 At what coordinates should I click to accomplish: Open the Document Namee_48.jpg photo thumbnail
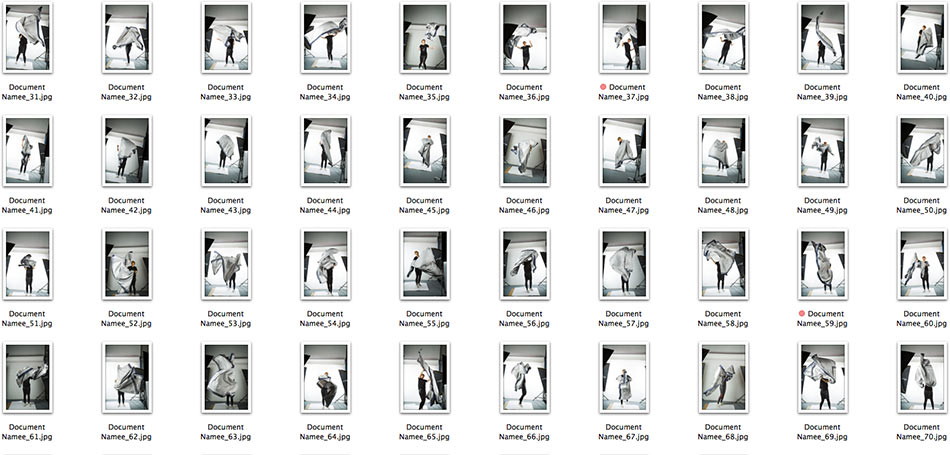tap(723, 151)
